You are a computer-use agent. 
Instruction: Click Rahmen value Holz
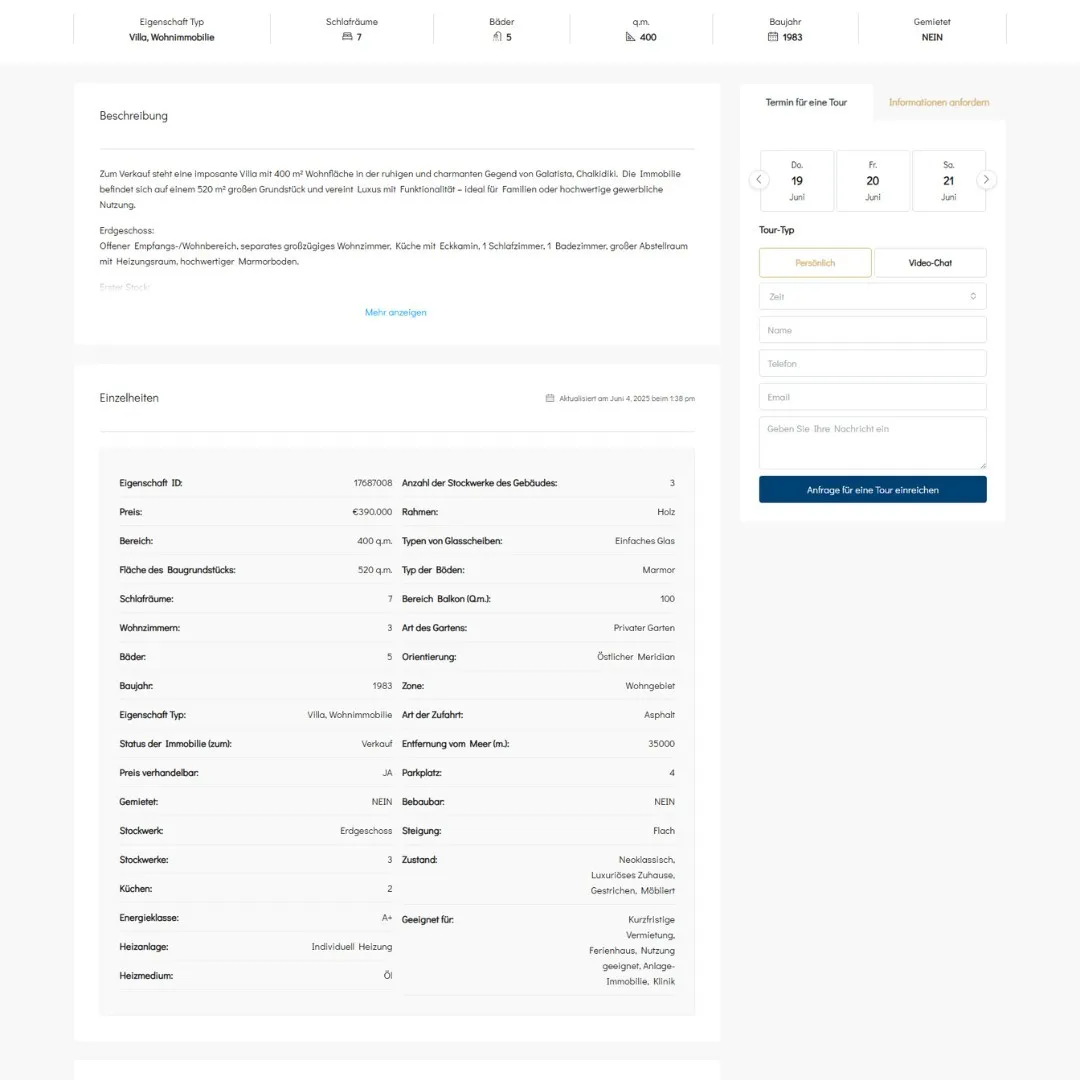666,512
